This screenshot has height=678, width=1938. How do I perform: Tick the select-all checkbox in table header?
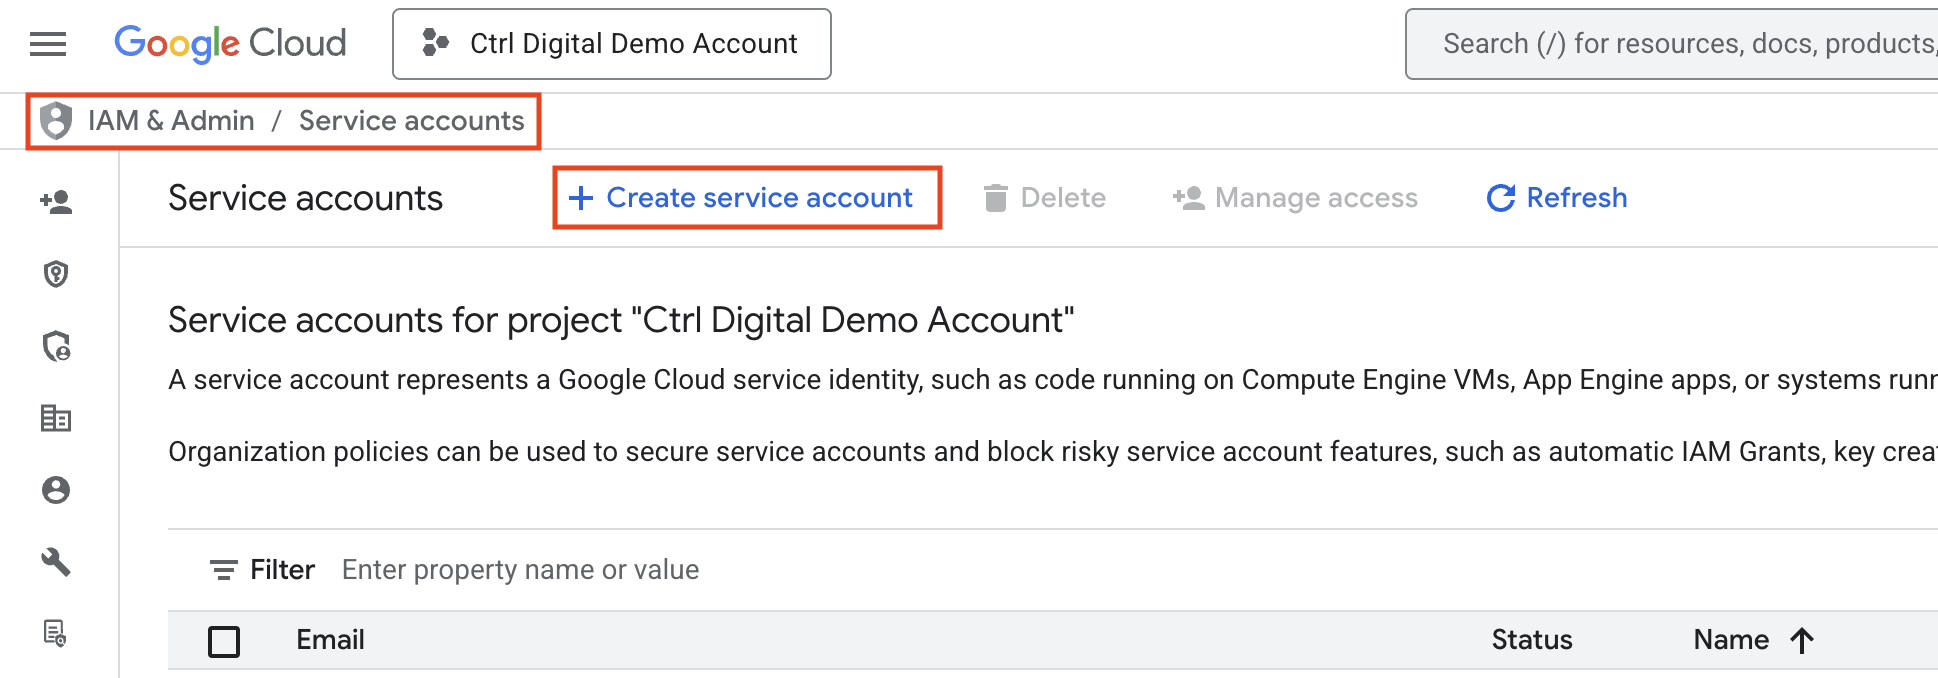pos(224,641)
